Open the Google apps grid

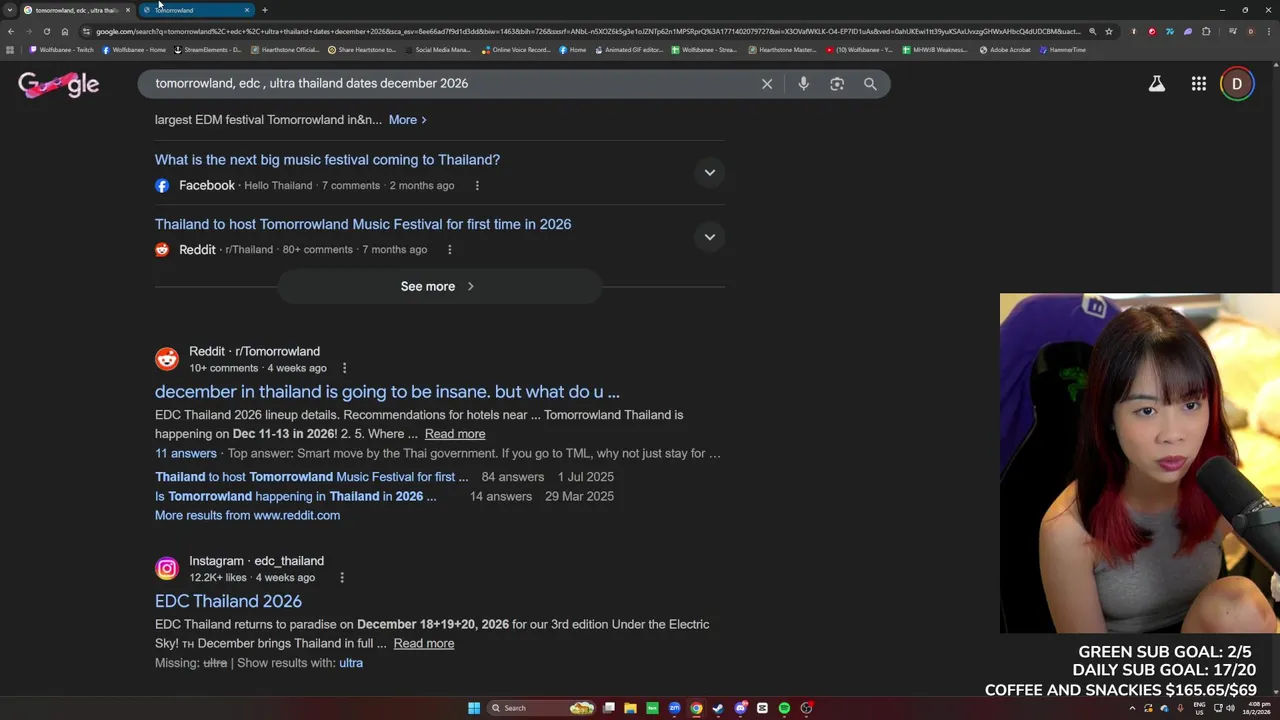point(1199,84)
